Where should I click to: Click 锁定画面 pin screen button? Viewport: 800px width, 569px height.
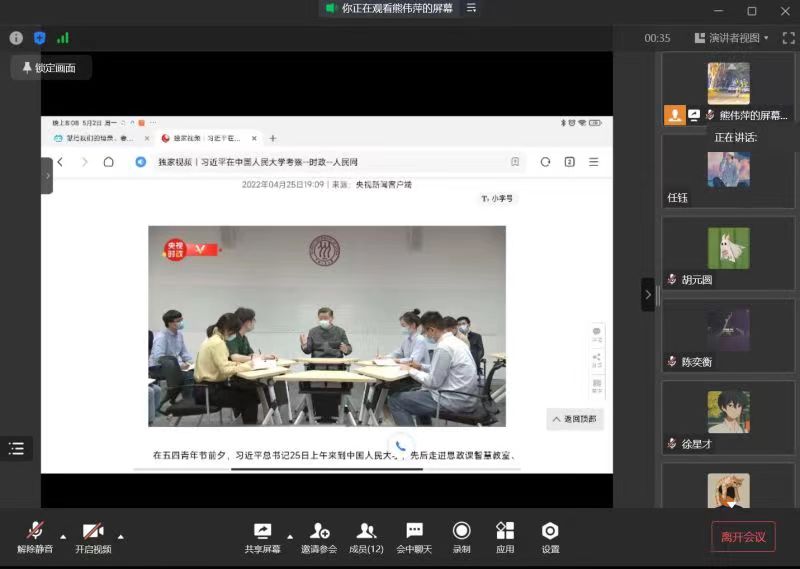(x=51, y=68)
